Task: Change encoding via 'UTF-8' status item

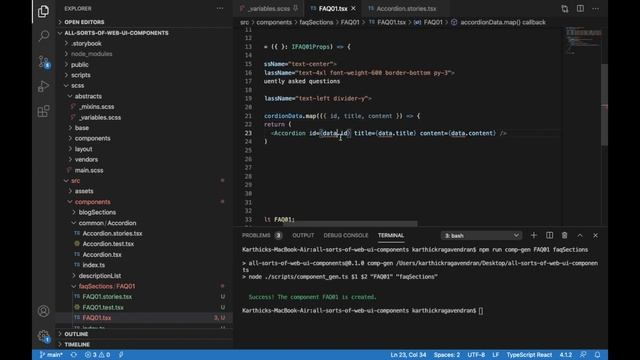Action: click(x=476, y=355)
